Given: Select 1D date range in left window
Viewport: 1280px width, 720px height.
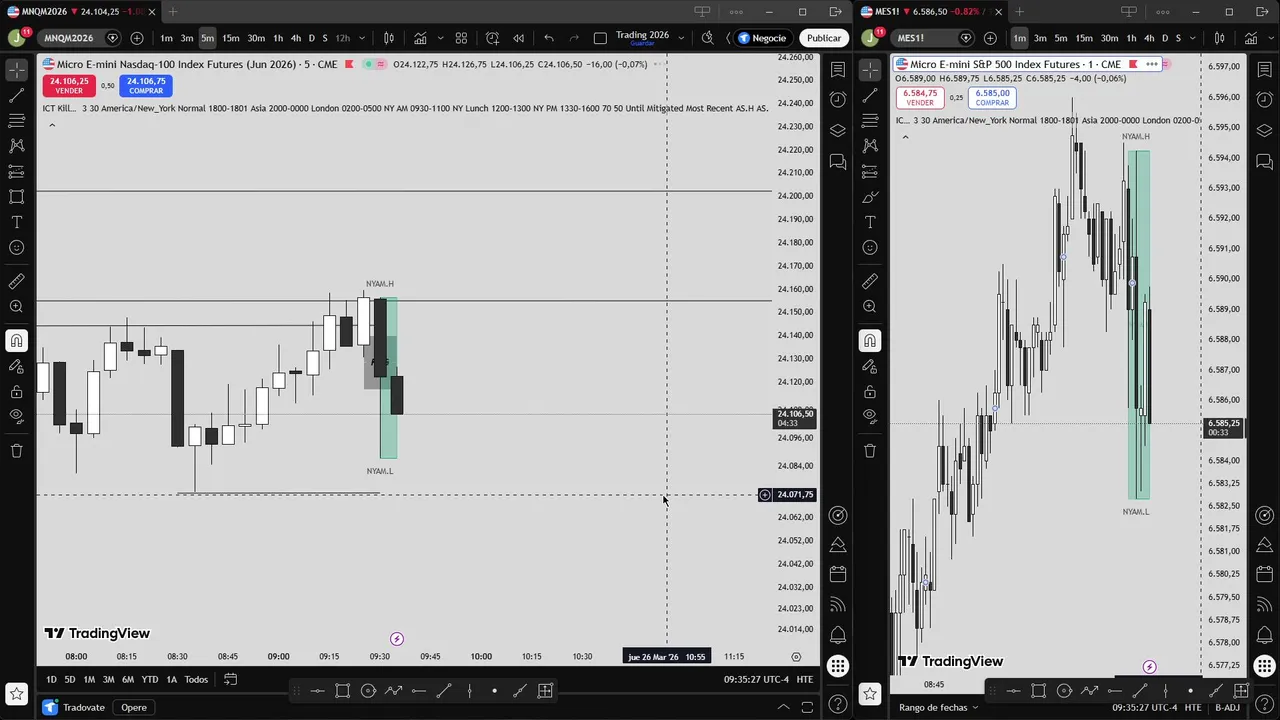Looking at the screenshot, I should pos(51,680).
